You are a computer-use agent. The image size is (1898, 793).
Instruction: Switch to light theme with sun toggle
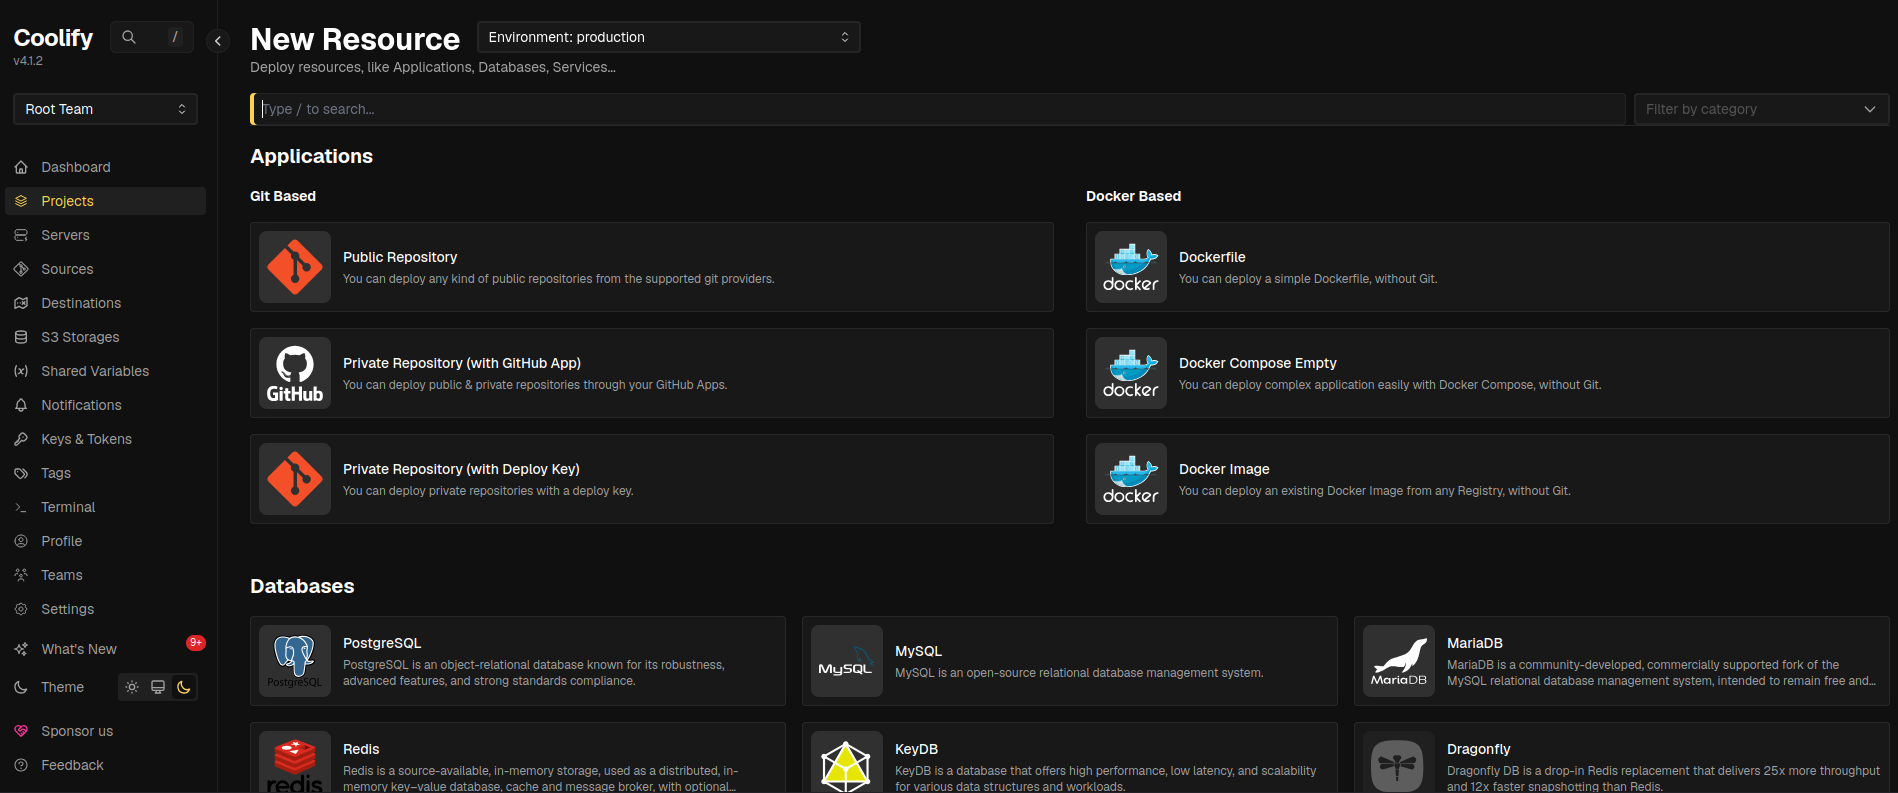[x=132, y=687]
